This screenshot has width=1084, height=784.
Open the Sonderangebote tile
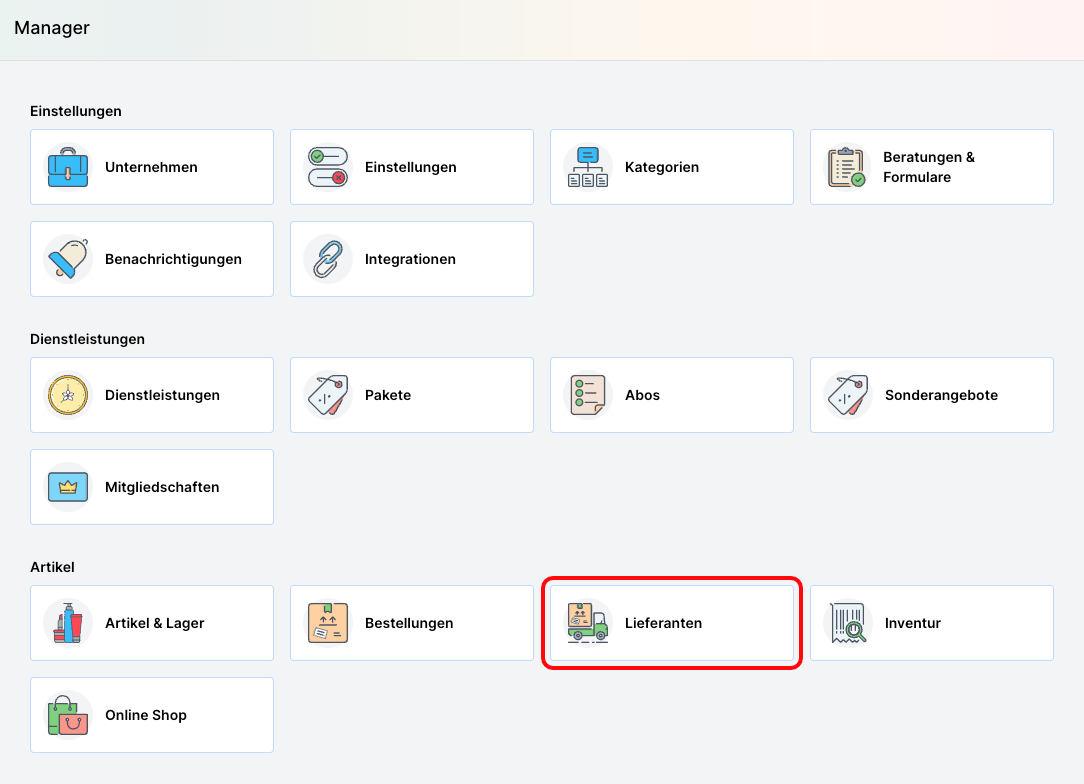tap(932, 395)
